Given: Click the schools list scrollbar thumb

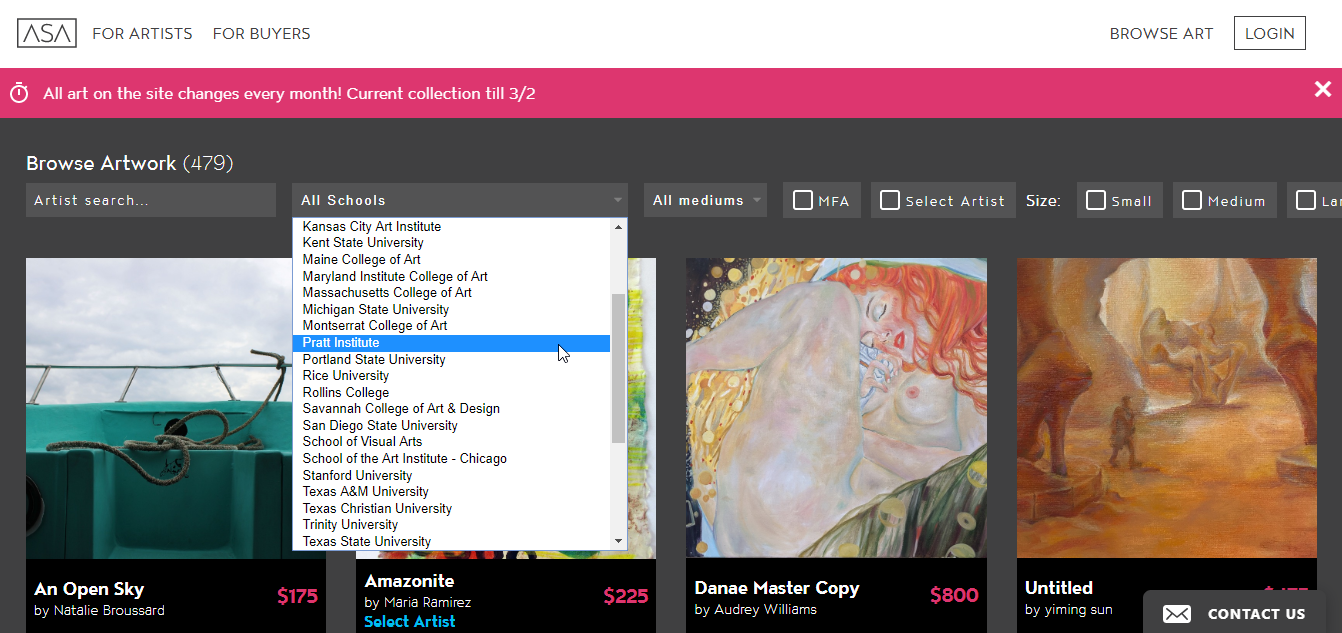Looking at the screenshot, I should (x=618, y=368).
